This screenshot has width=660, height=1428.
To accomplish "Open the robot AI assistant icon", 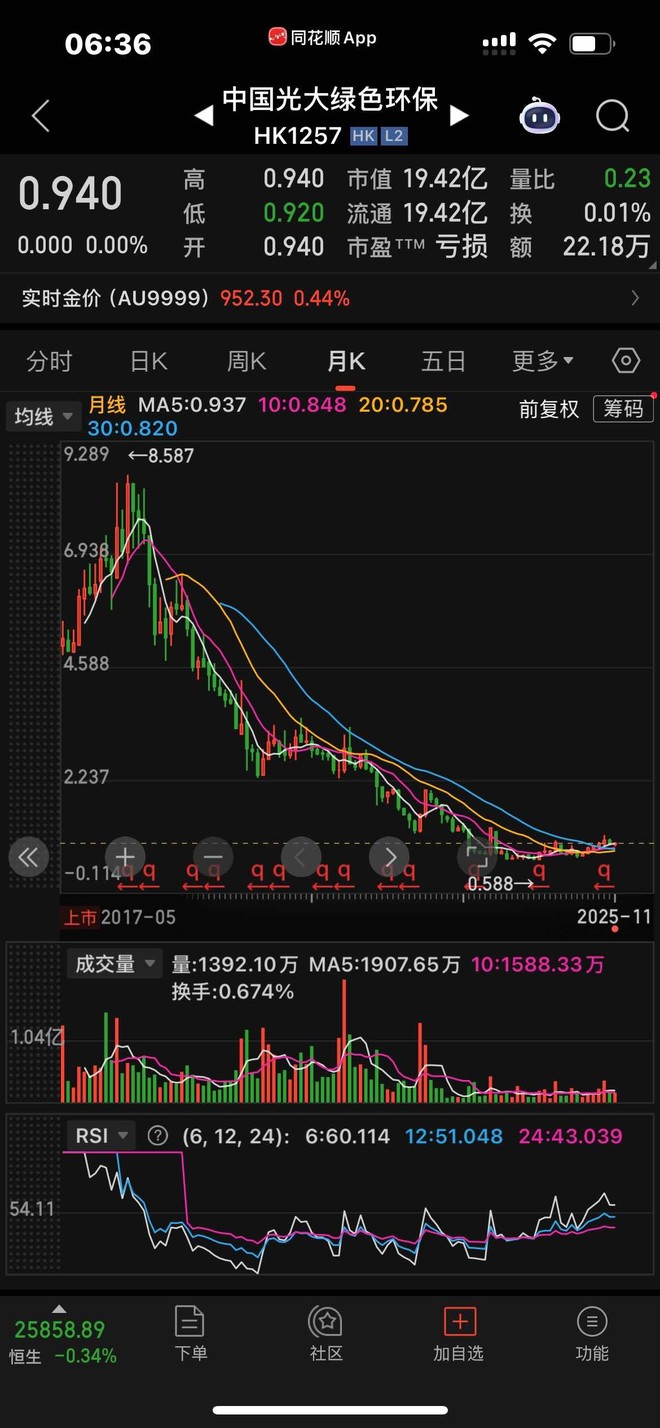I will click(x=539, y=116).
